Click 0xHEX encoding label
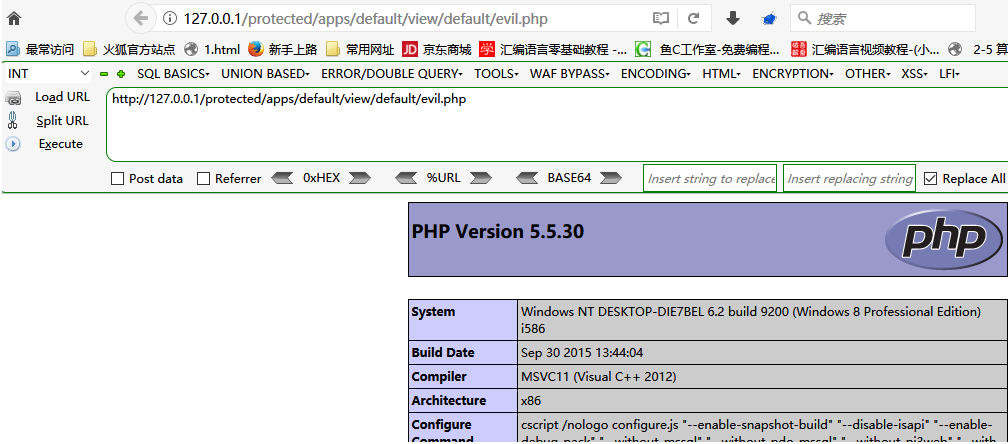Viewport: 1008px width, 444px height. [x=321, y=178]
